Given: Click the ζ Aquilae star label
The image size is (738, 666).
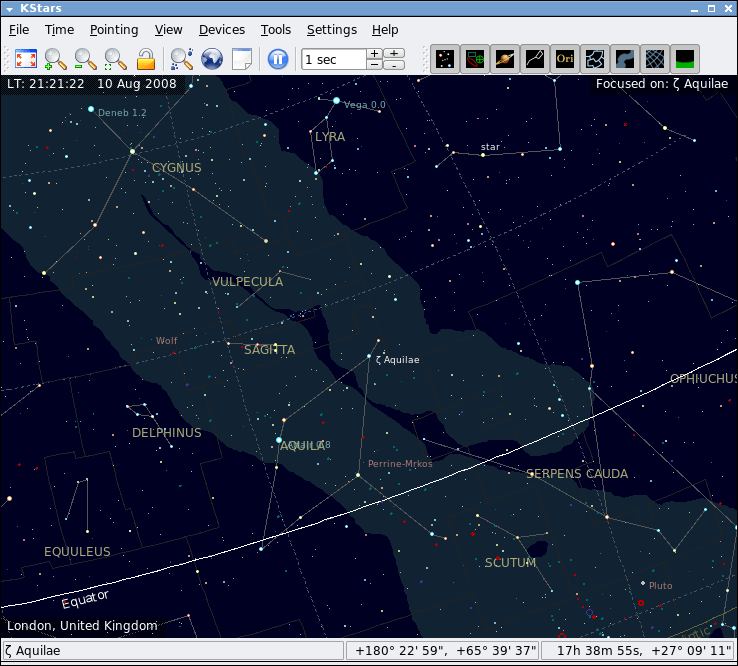Looking at the screenshot, I should pos(398,360).
